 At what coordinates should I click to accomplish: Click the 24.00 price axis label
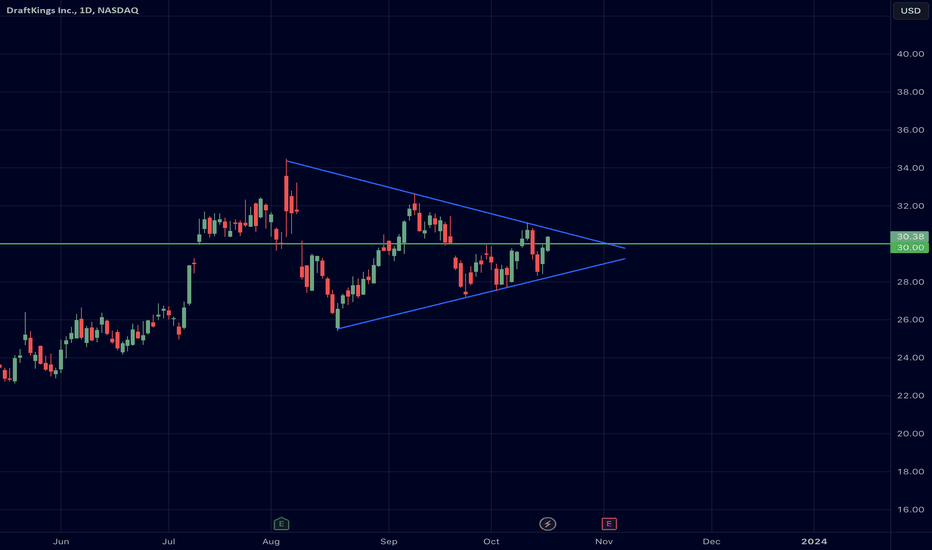(x=910, y=358)
